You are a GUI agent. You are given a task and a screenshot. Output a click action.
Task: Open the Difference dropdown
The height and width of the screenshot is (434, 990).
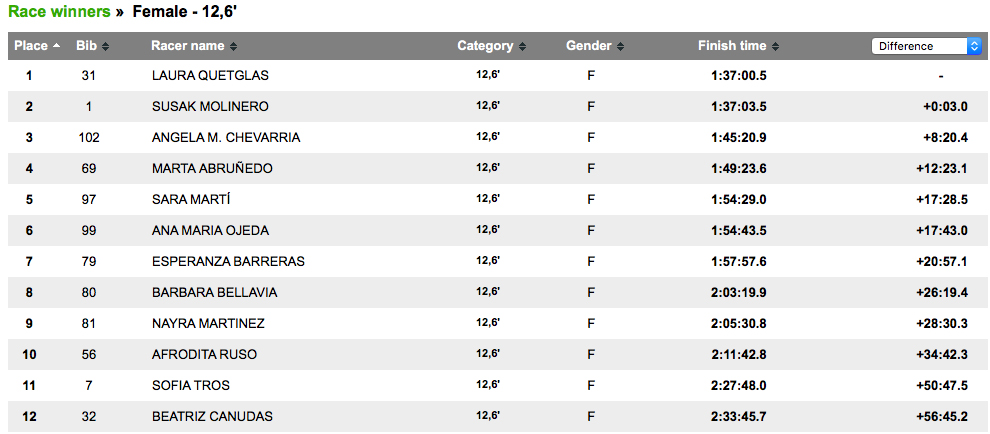coord(927,46)
